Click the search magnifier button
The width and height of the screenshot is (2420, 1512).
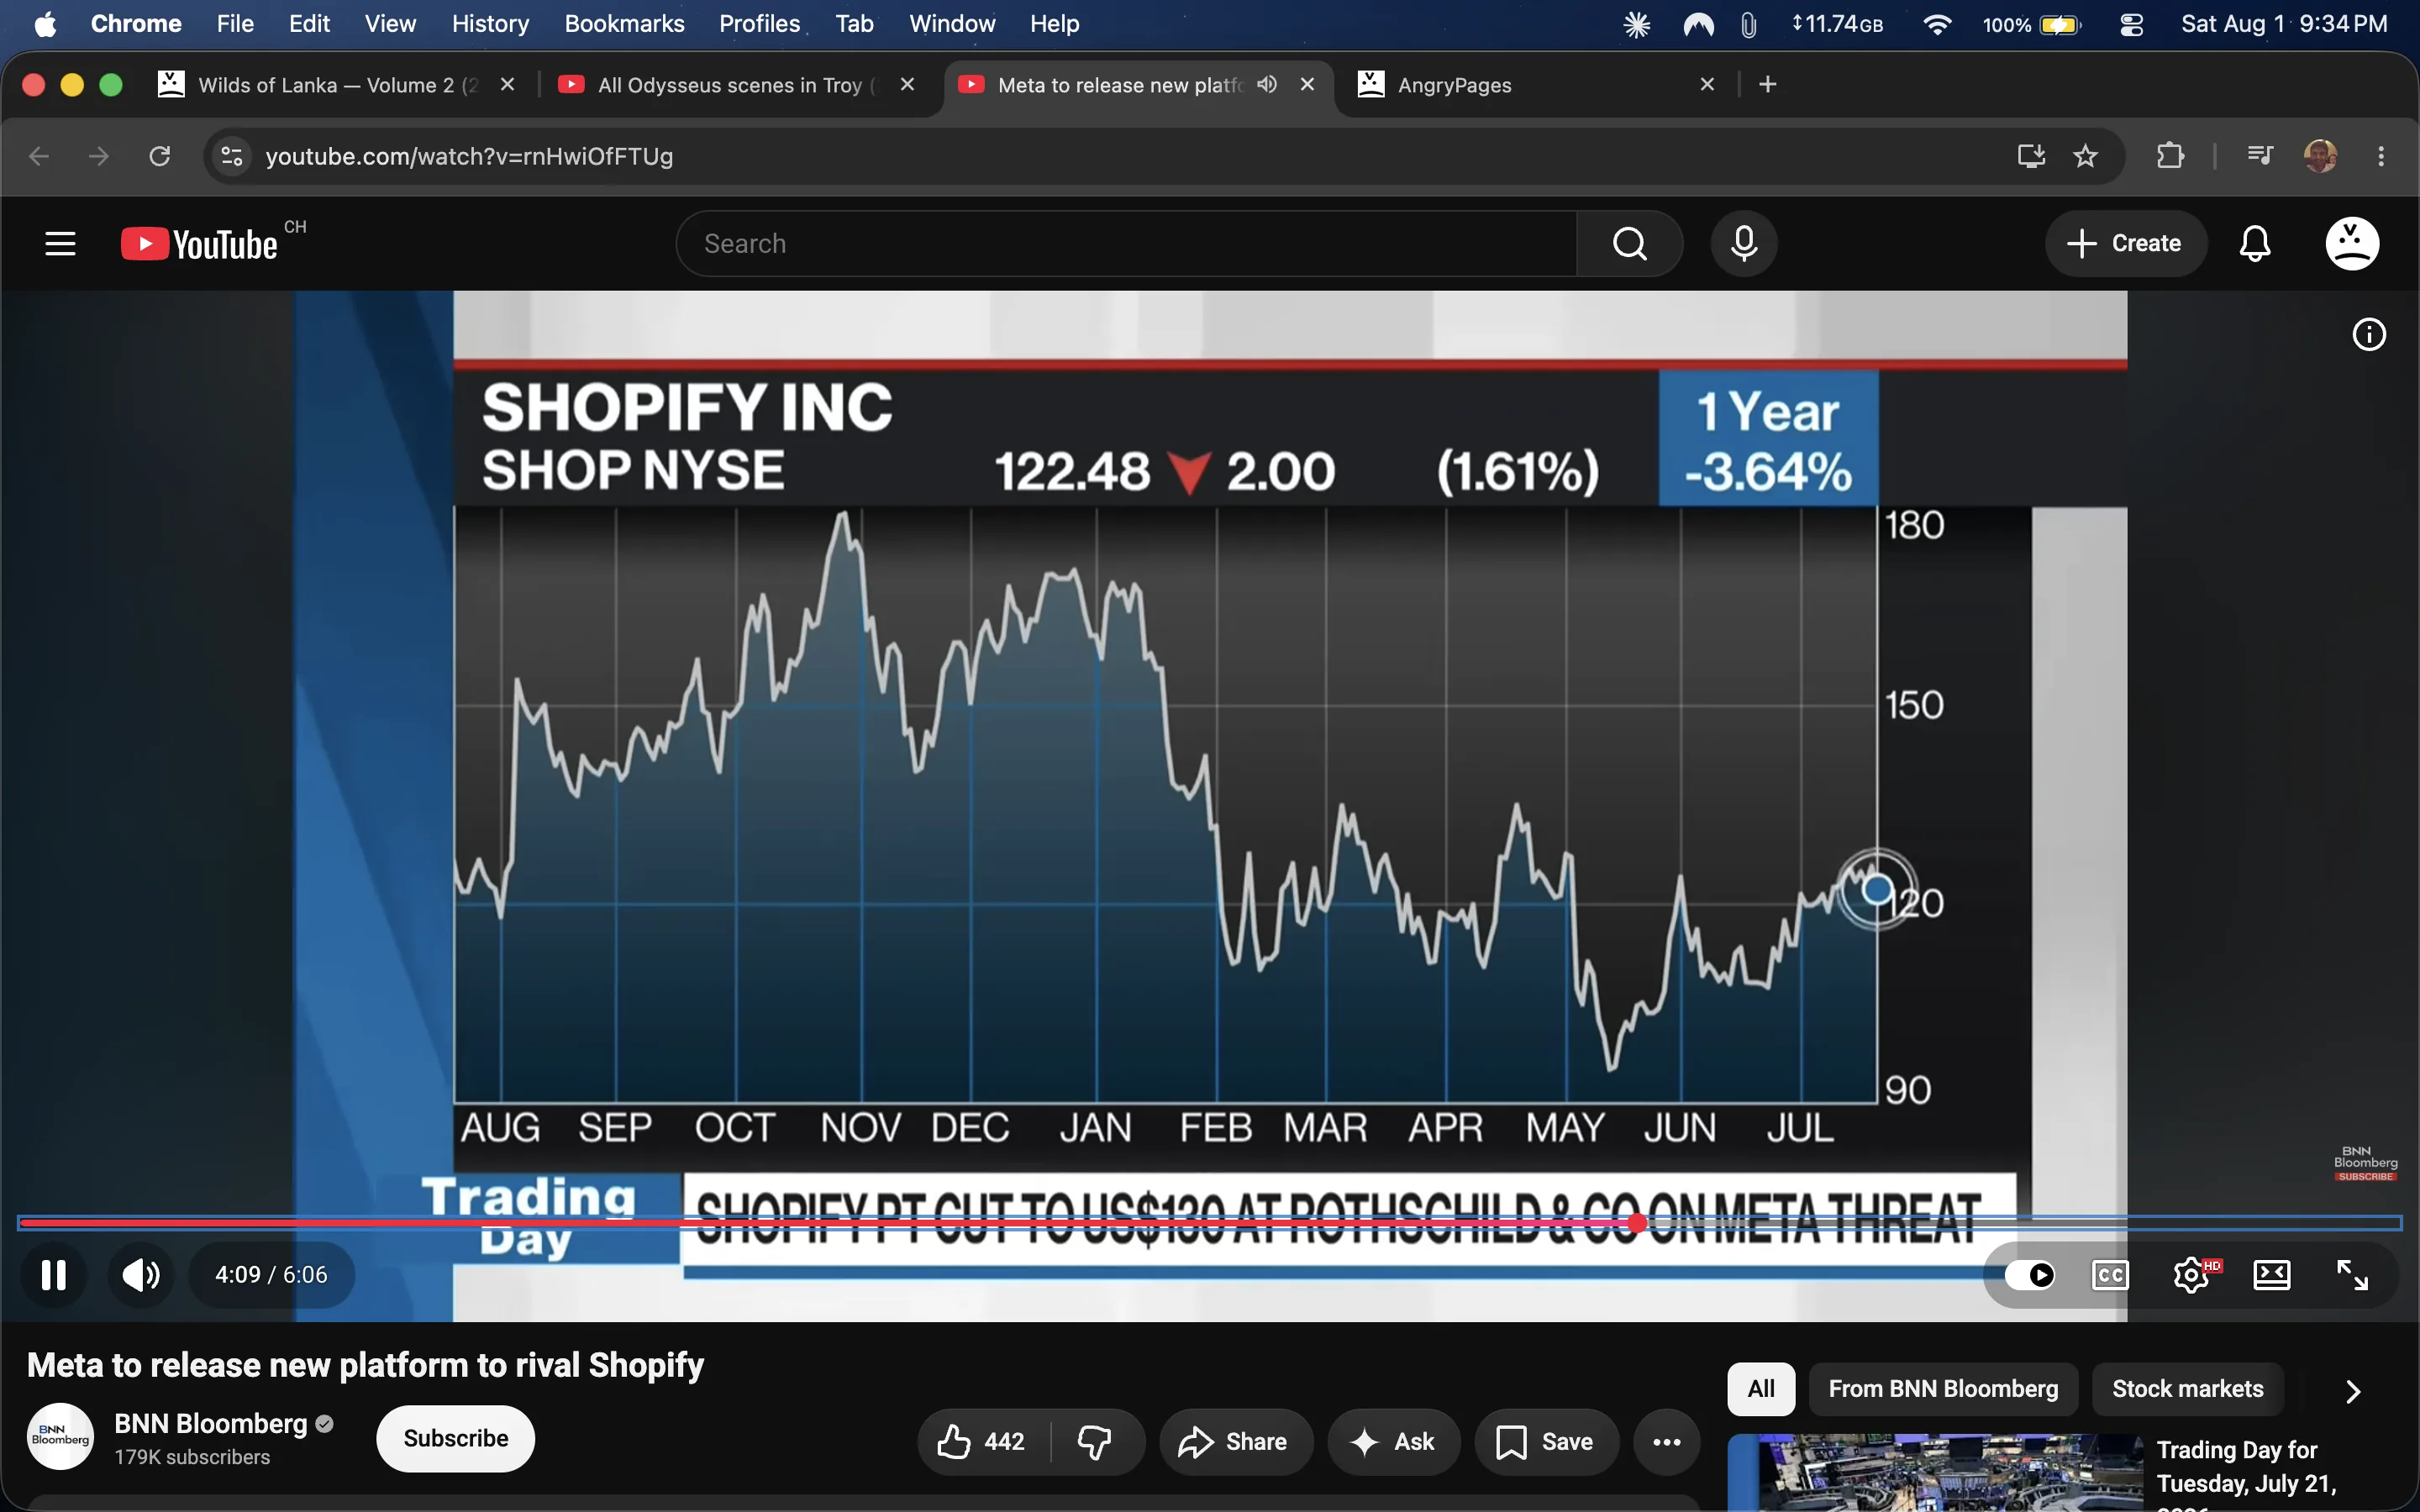(1630, 243)
